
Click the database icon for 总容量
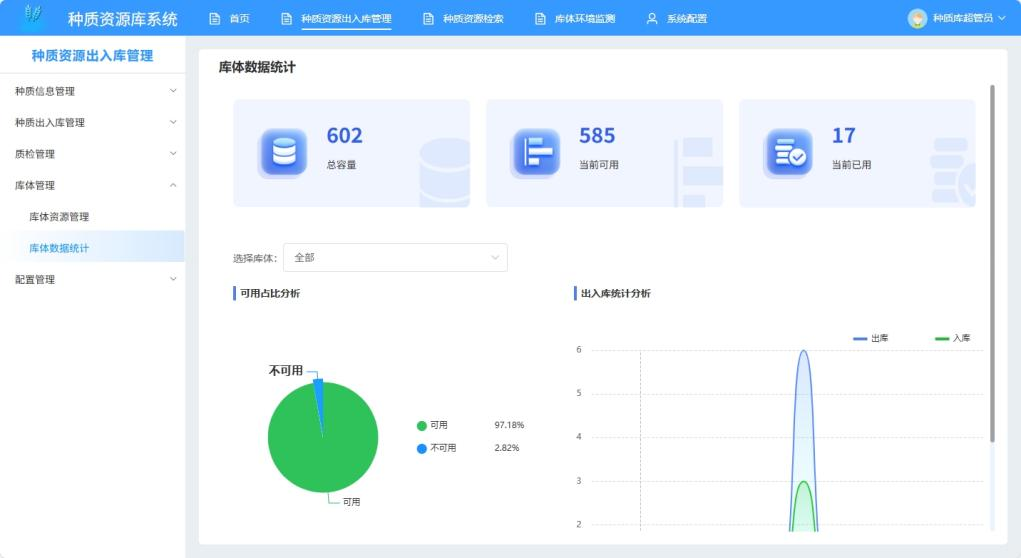284,153
